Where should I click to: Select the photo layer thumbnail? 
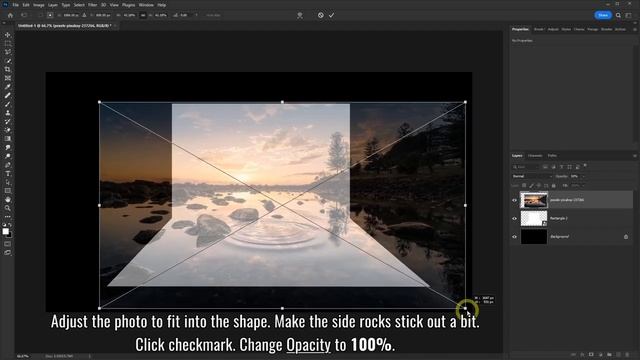pos(534,200)
